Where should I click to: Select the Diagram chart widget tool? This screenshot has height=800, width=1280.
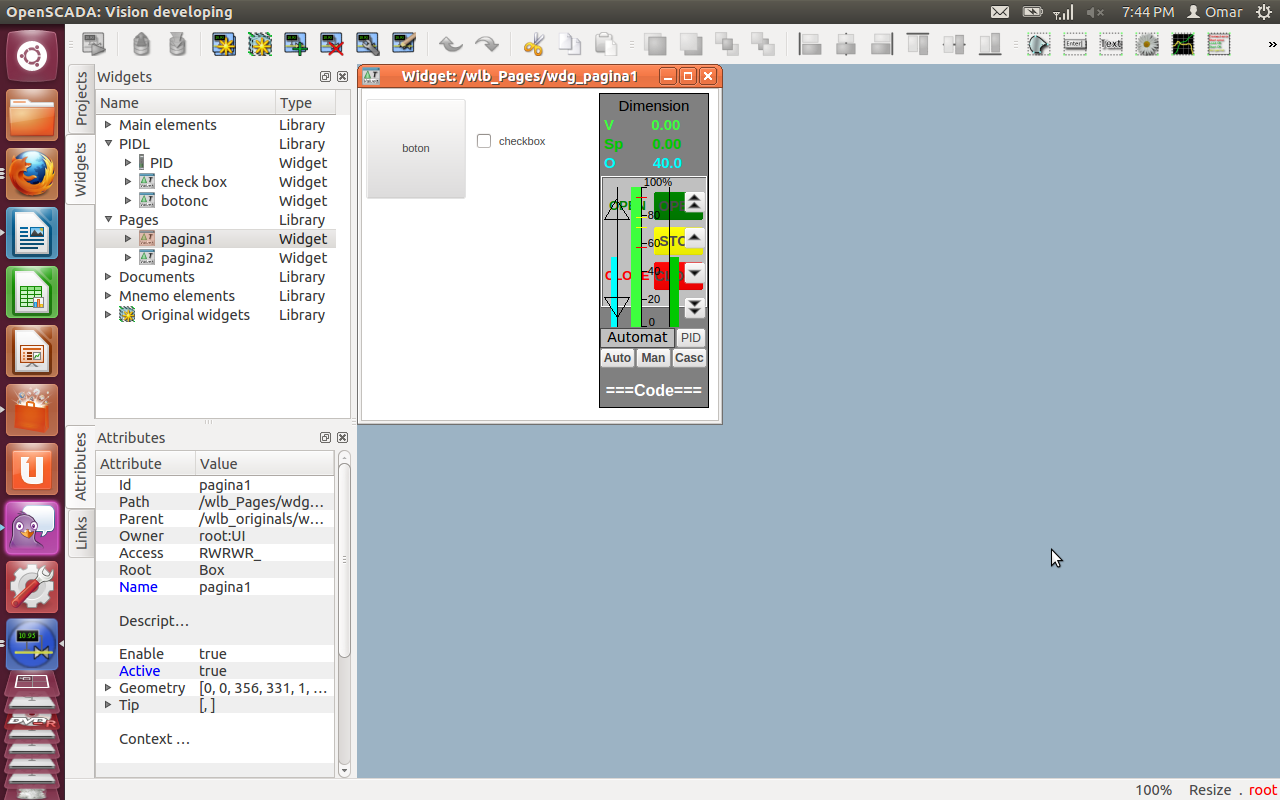coord(1183,44)
